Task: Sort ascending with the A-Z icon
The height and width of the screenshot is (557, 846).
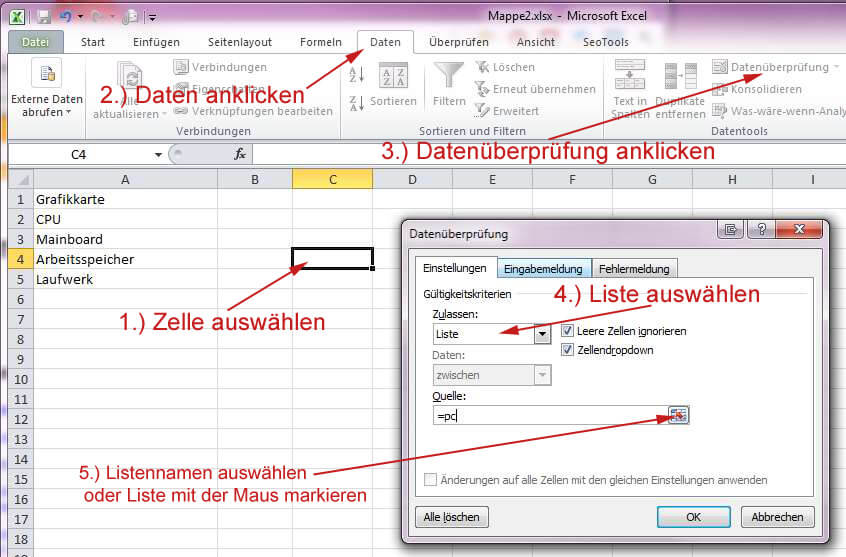Action: (x=357, y=74)
